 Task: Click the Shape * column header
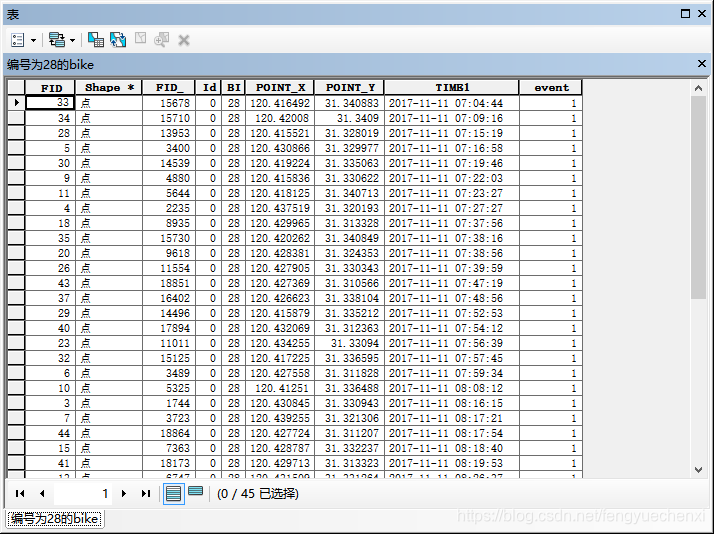(109, 87)
